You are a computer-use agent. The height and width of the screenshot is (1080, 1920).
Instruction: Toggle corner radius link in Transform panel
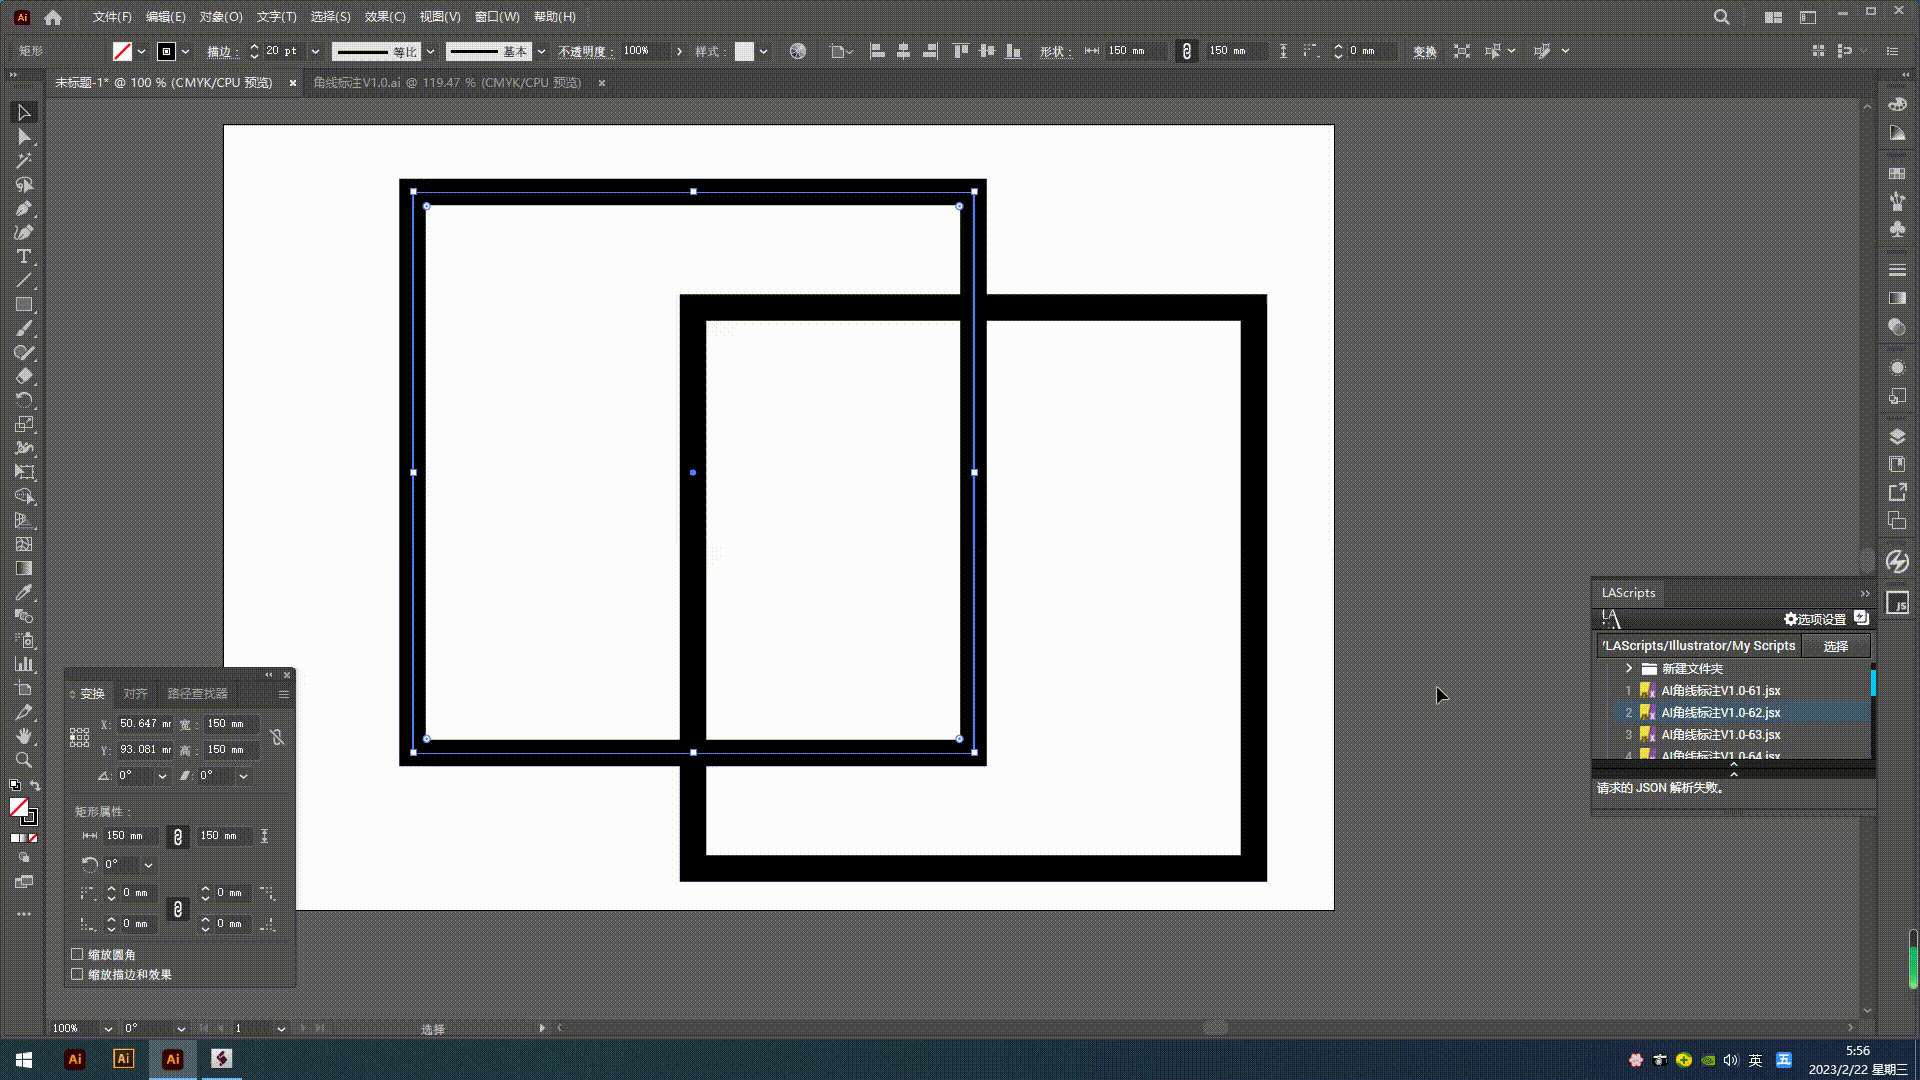point(178,909)
